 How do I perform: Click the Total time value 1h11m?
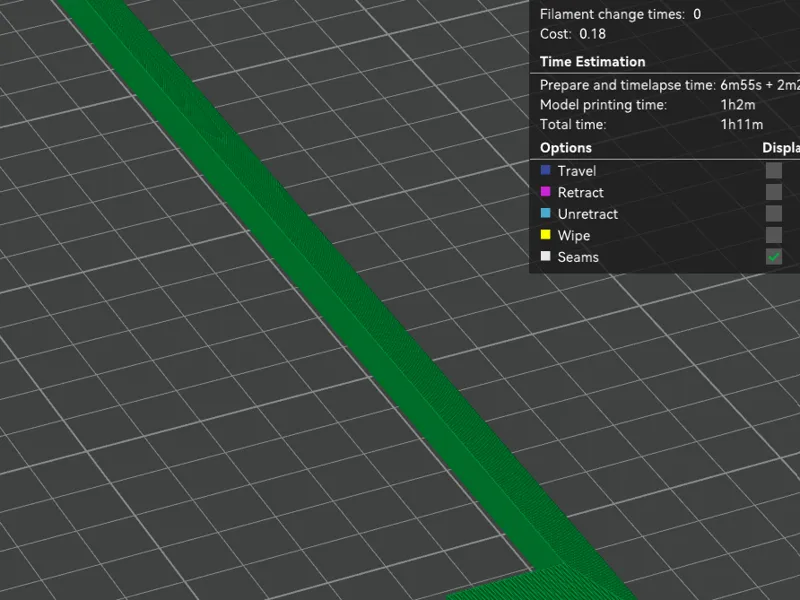pos(742,124)
